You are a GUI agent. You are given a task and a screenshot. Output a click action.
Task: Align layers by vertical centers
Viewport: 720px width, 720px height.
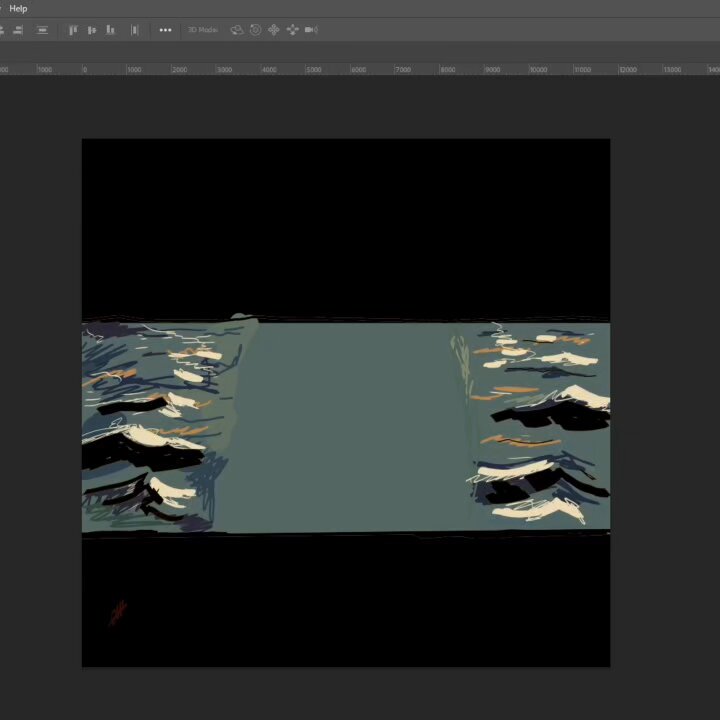(x=92, y=30)
